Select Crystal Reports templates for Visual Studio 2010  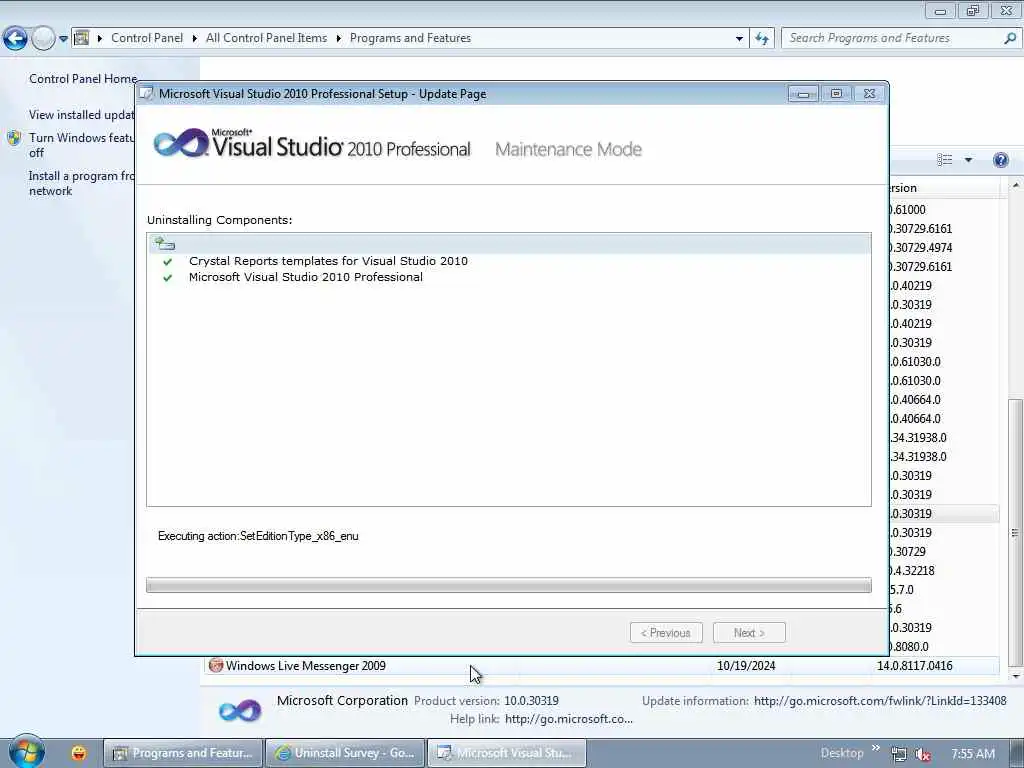pyautogui.click(x=328, y=261)
